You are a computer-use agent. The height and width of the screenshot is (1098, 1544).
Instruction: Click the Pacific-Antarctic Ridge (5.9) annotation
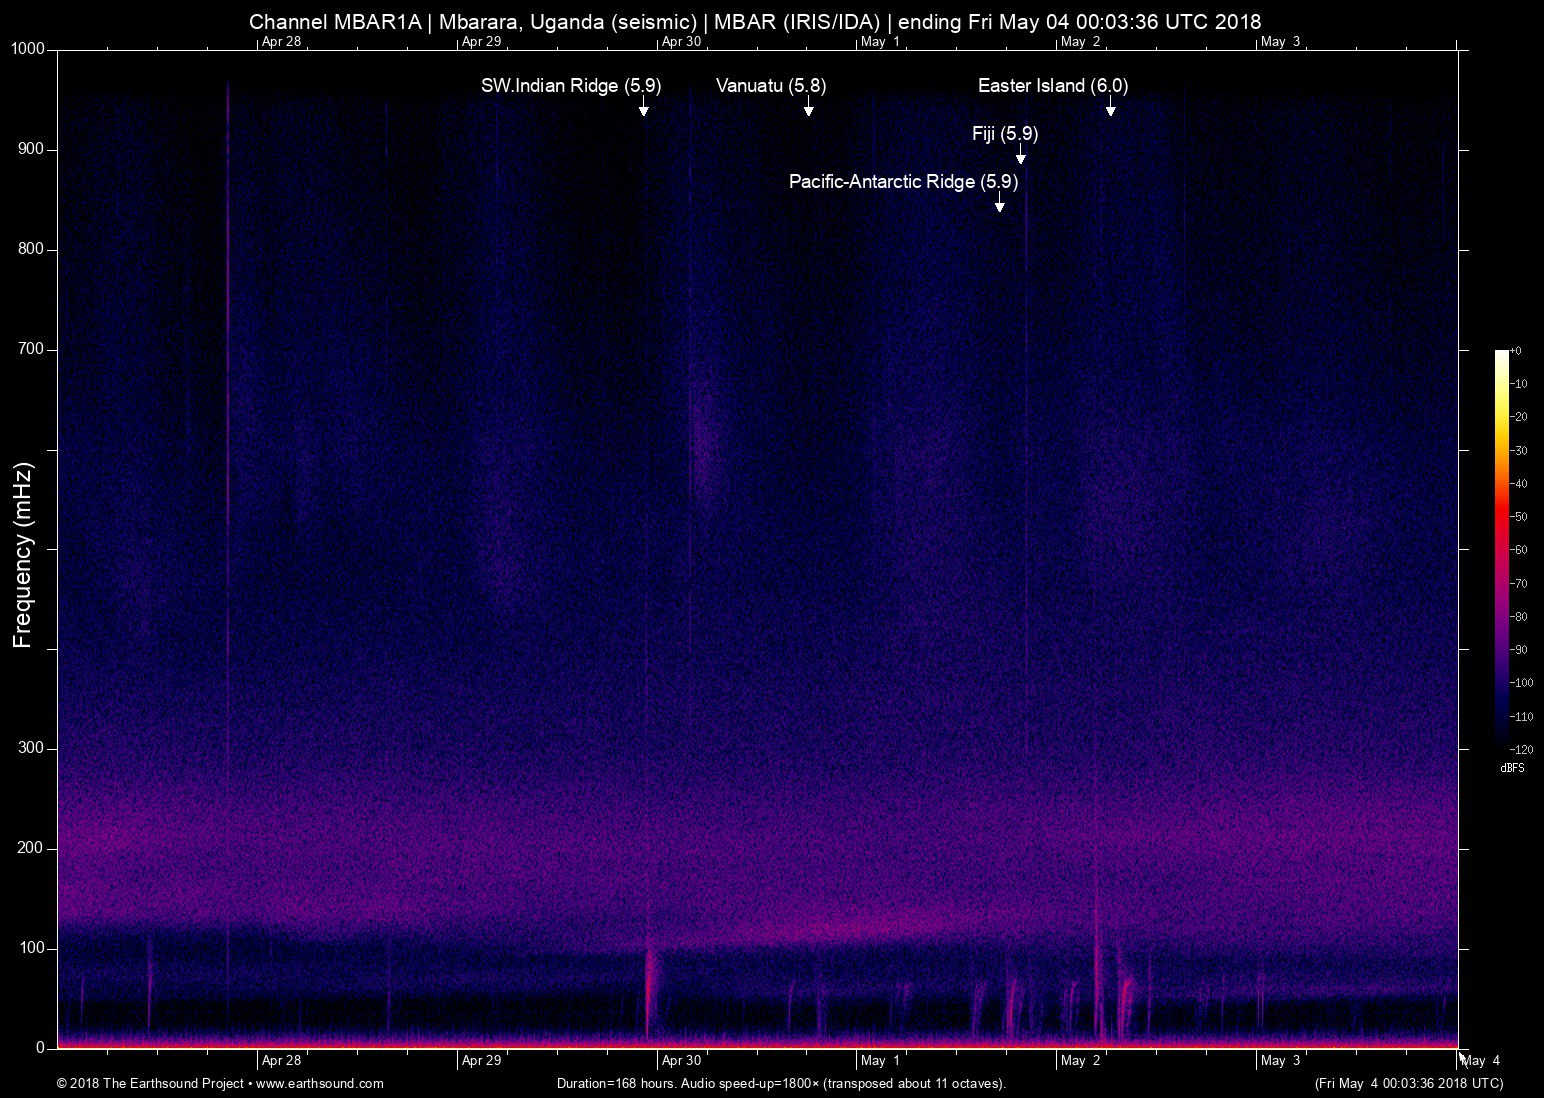[x=903, y=182]
